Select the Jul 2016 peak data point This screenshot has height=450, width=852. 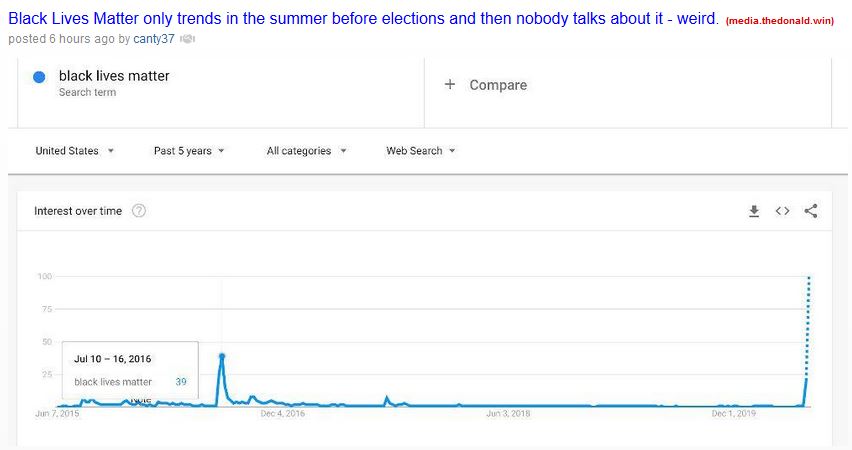click(222, 357)
